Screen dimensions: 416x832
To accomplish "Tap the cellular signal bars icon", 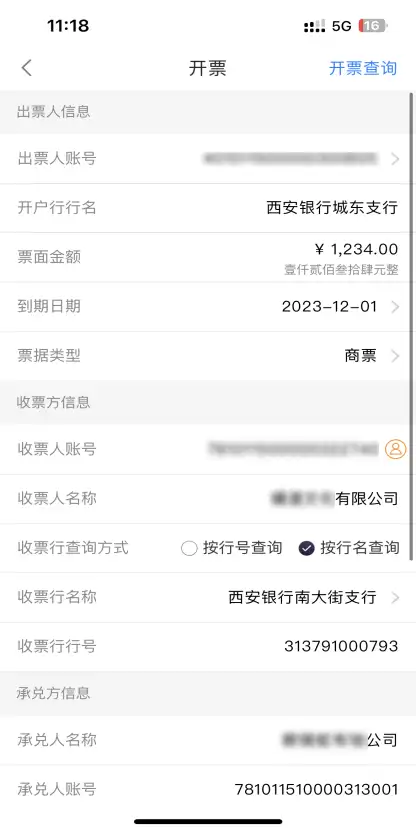I will click(315, 26).
